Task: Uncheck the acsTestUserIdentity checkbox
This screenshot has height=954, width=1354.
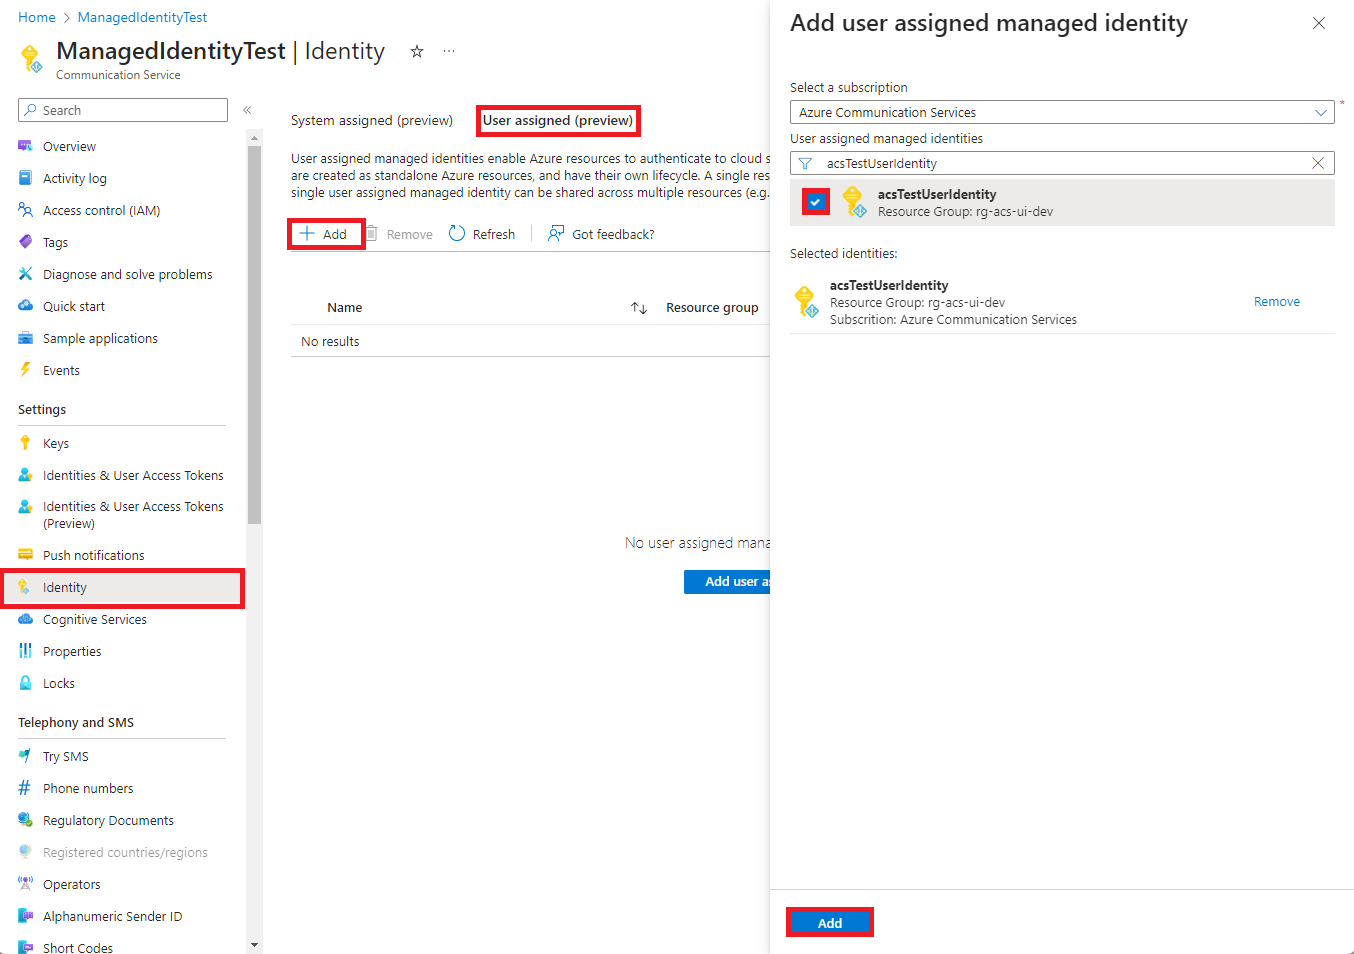Action: coord(816,202)
